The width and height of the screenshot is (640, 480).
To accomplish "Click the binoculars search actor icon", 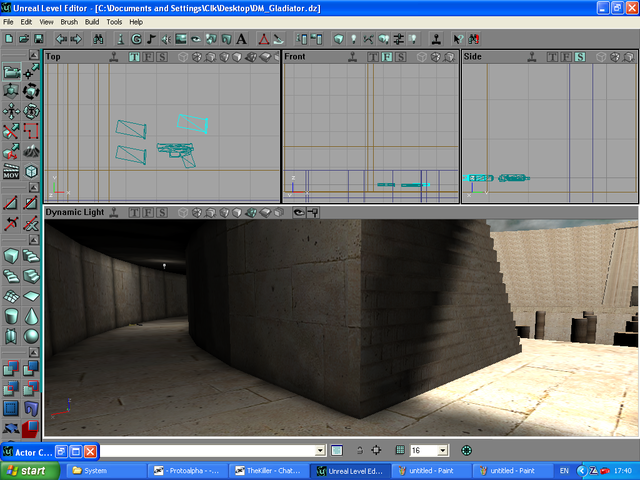I will pos(98,38).
